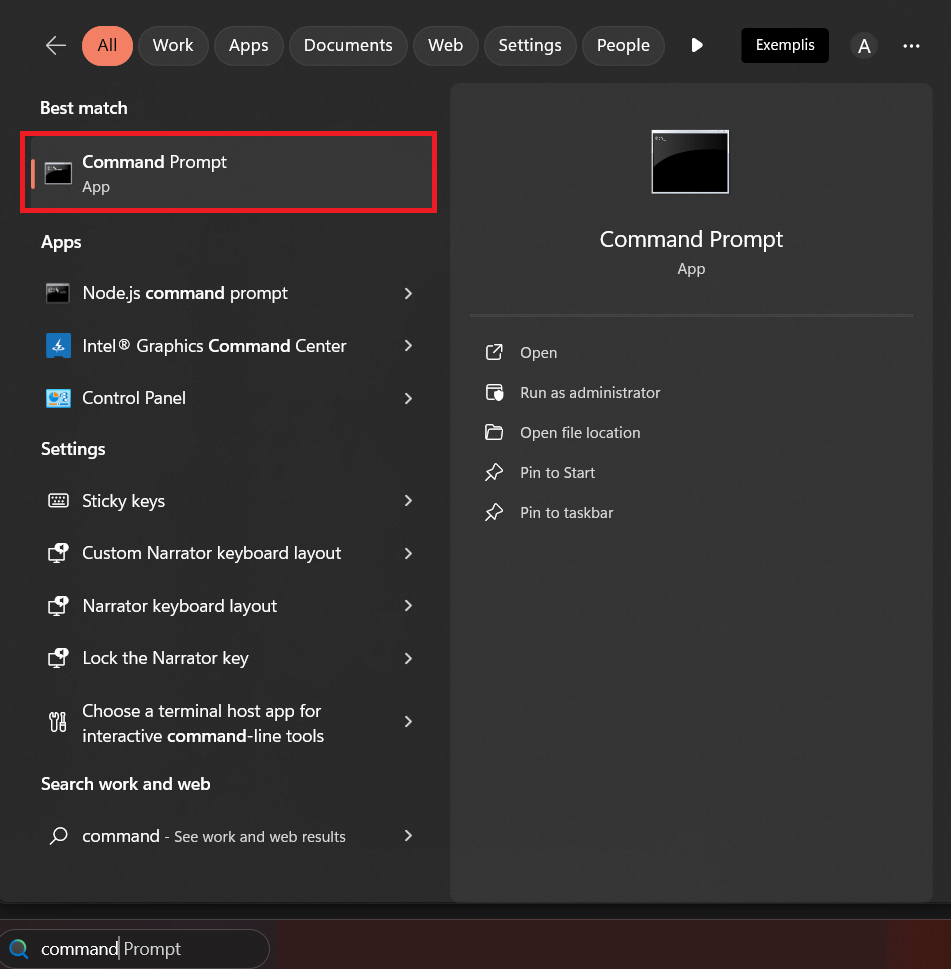Open the Control Panel result
The height and width of the screenshot is (969, 951).
[x=229, y=398]
